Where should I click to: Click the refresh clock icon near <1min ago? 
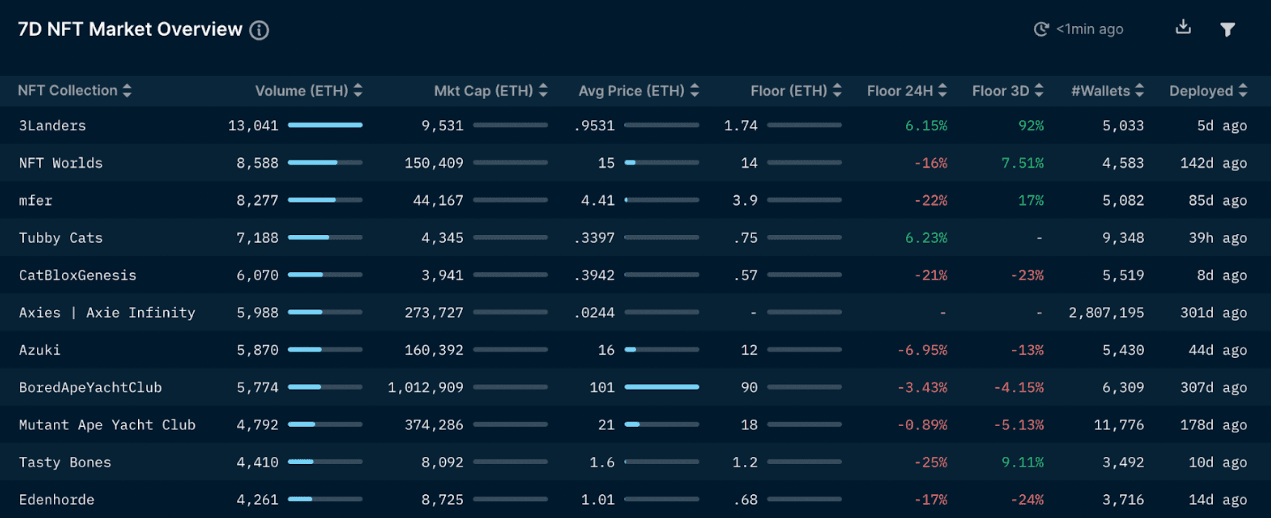[1041, 30]
